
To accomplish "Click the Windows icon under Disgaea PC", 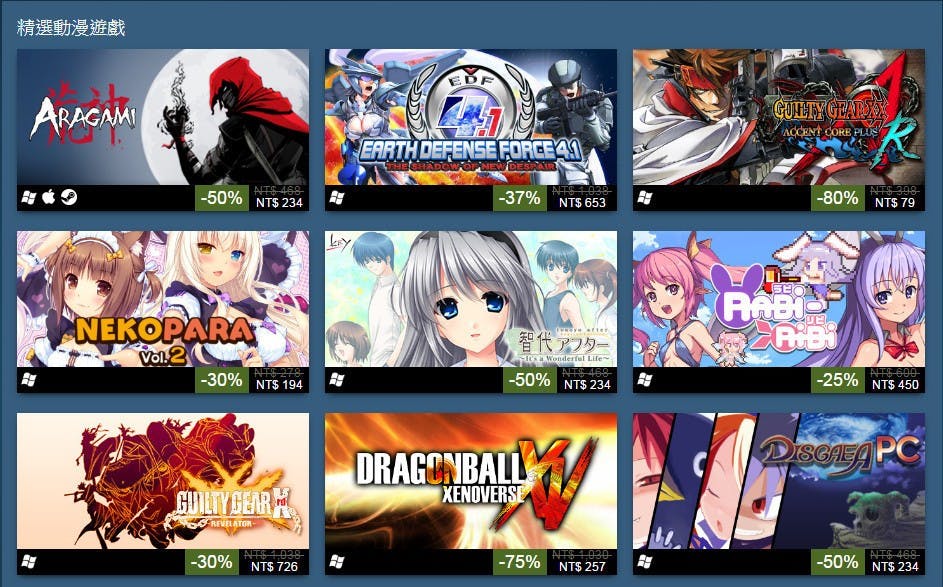I will tap(645, 562).
